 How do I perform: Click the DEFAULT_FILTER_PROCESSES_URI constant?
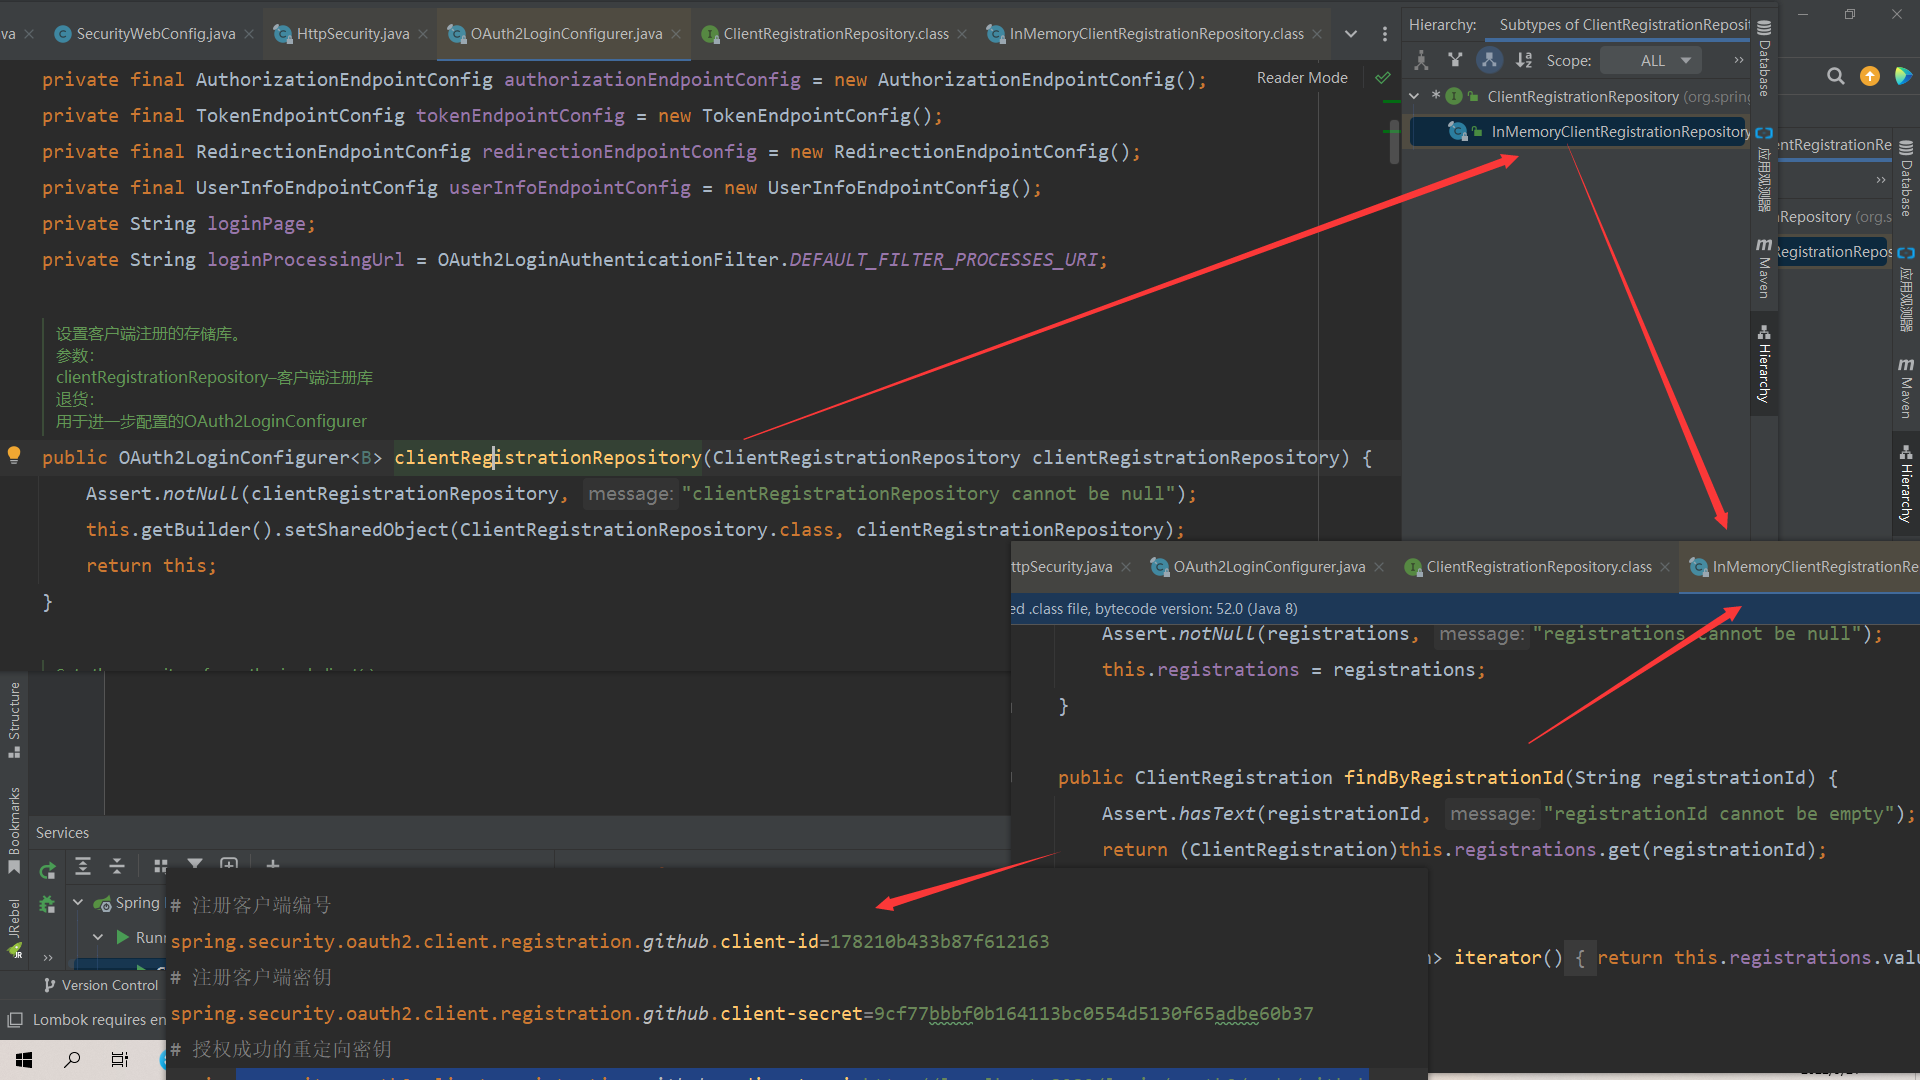tap(943, 260)
